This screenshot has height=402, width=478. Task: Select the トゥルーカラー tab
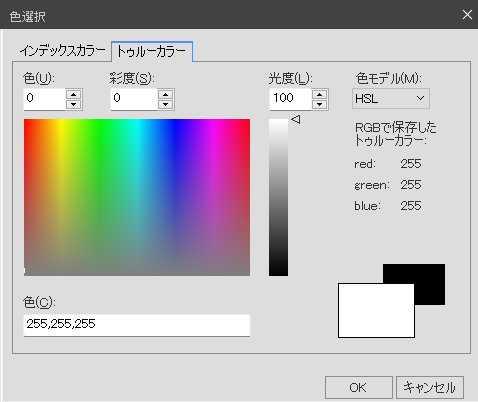tap(152, 52)
